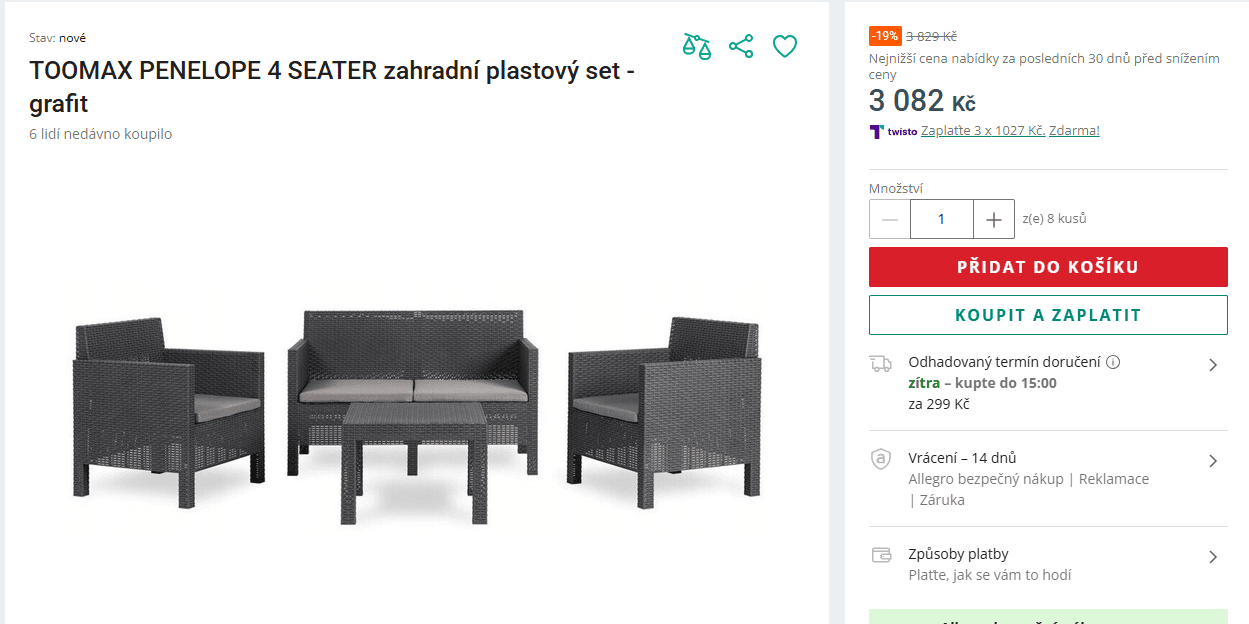Toggle the heart to favorite the product
Viewport: 1249px width, 624px height.
click(785, 44)
